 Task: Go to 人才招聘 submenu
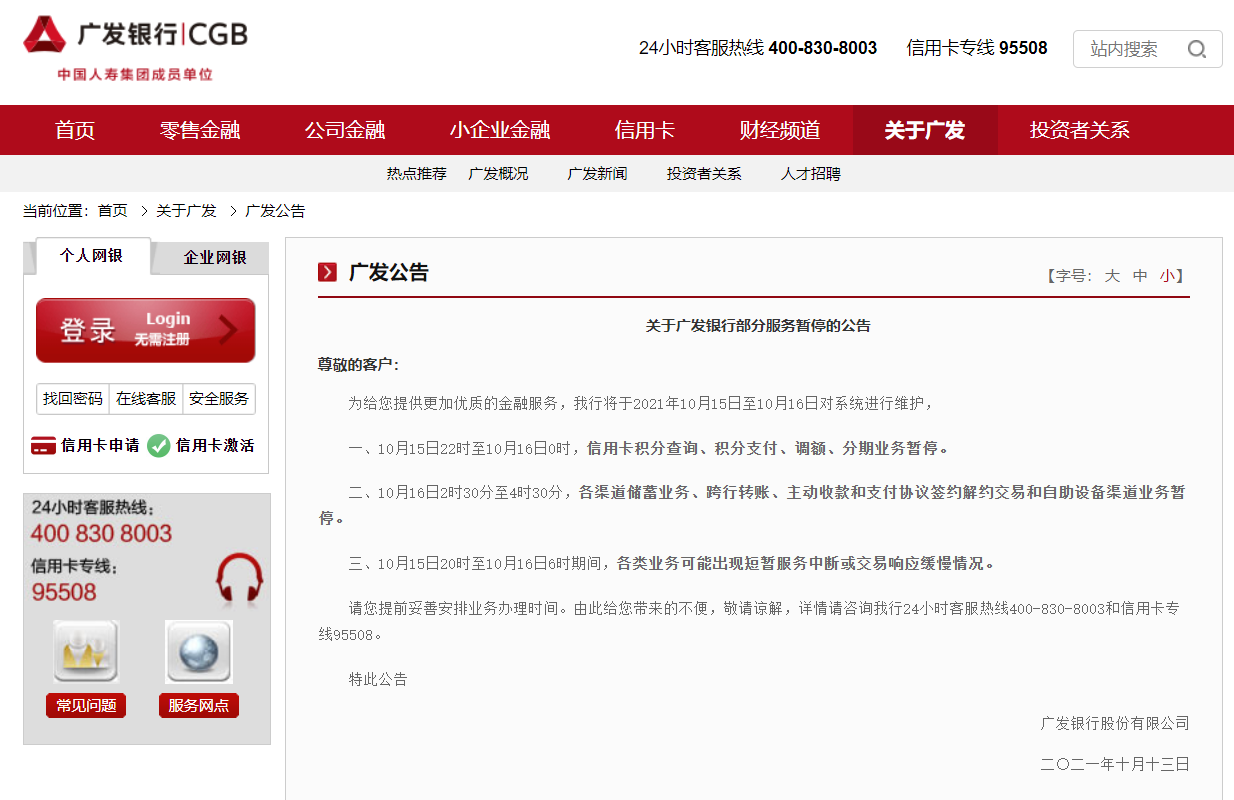pyautogui.click(x=811, y=174)
